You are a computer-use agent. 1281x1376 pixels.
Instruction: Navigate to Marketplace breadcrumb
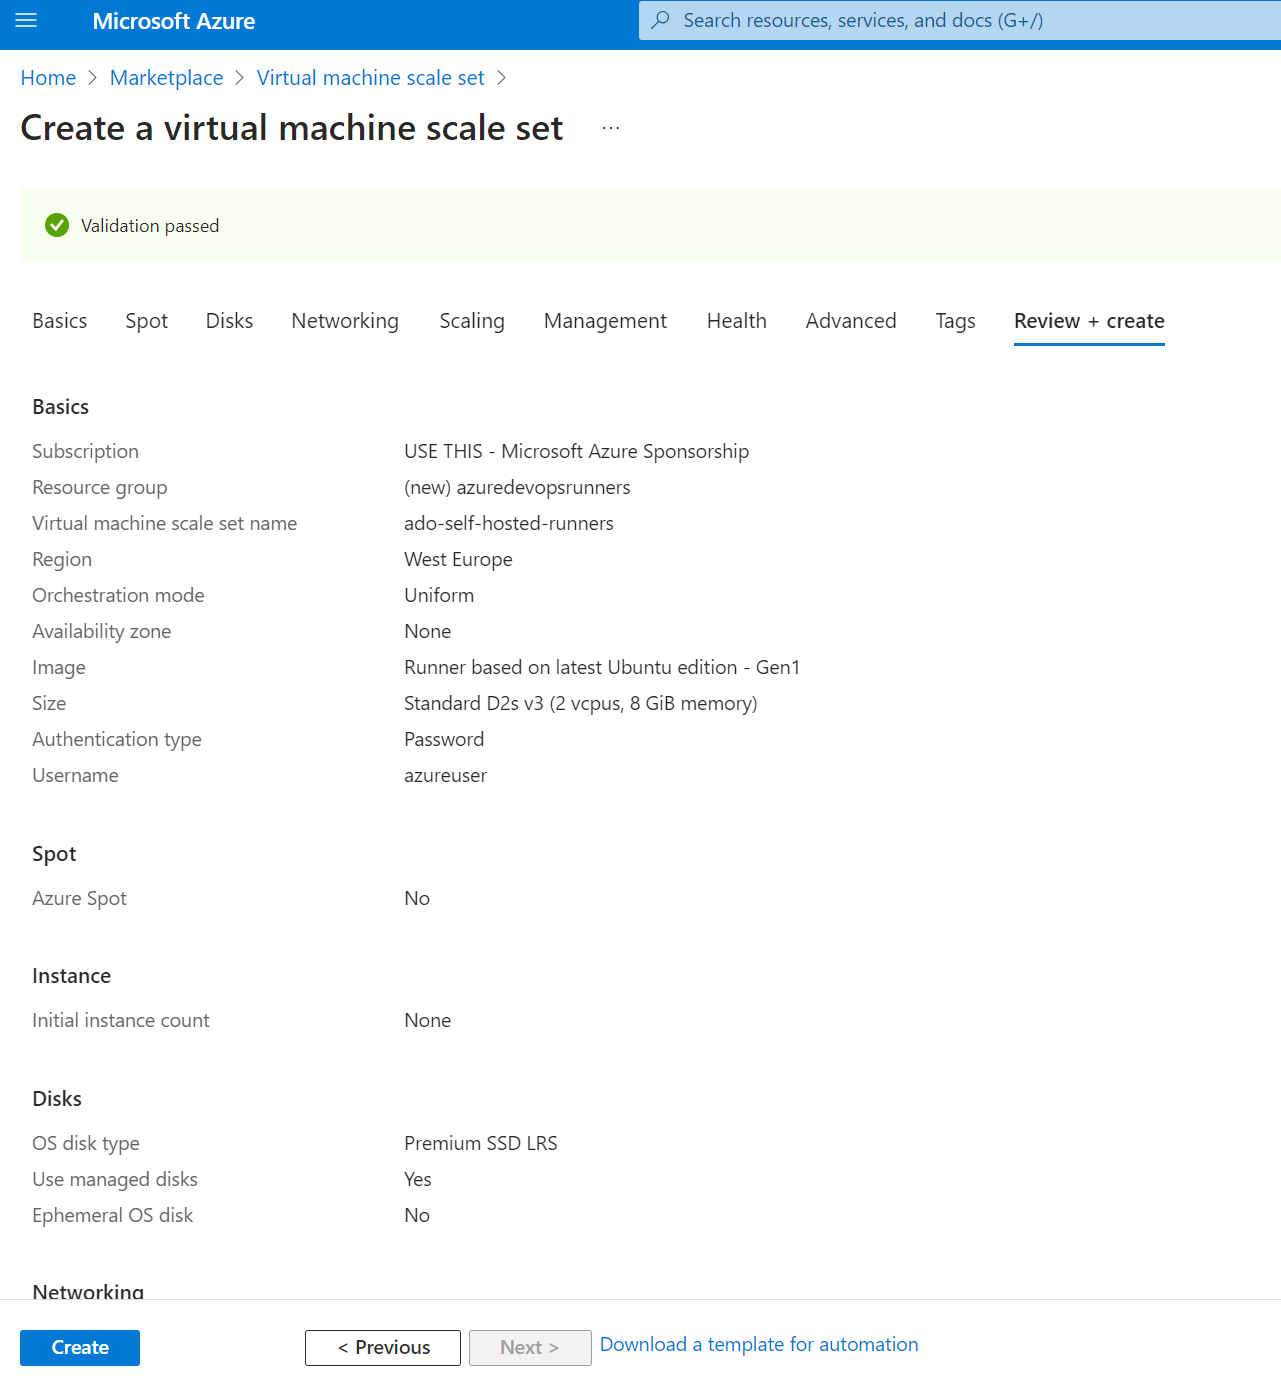pos(166,78)
